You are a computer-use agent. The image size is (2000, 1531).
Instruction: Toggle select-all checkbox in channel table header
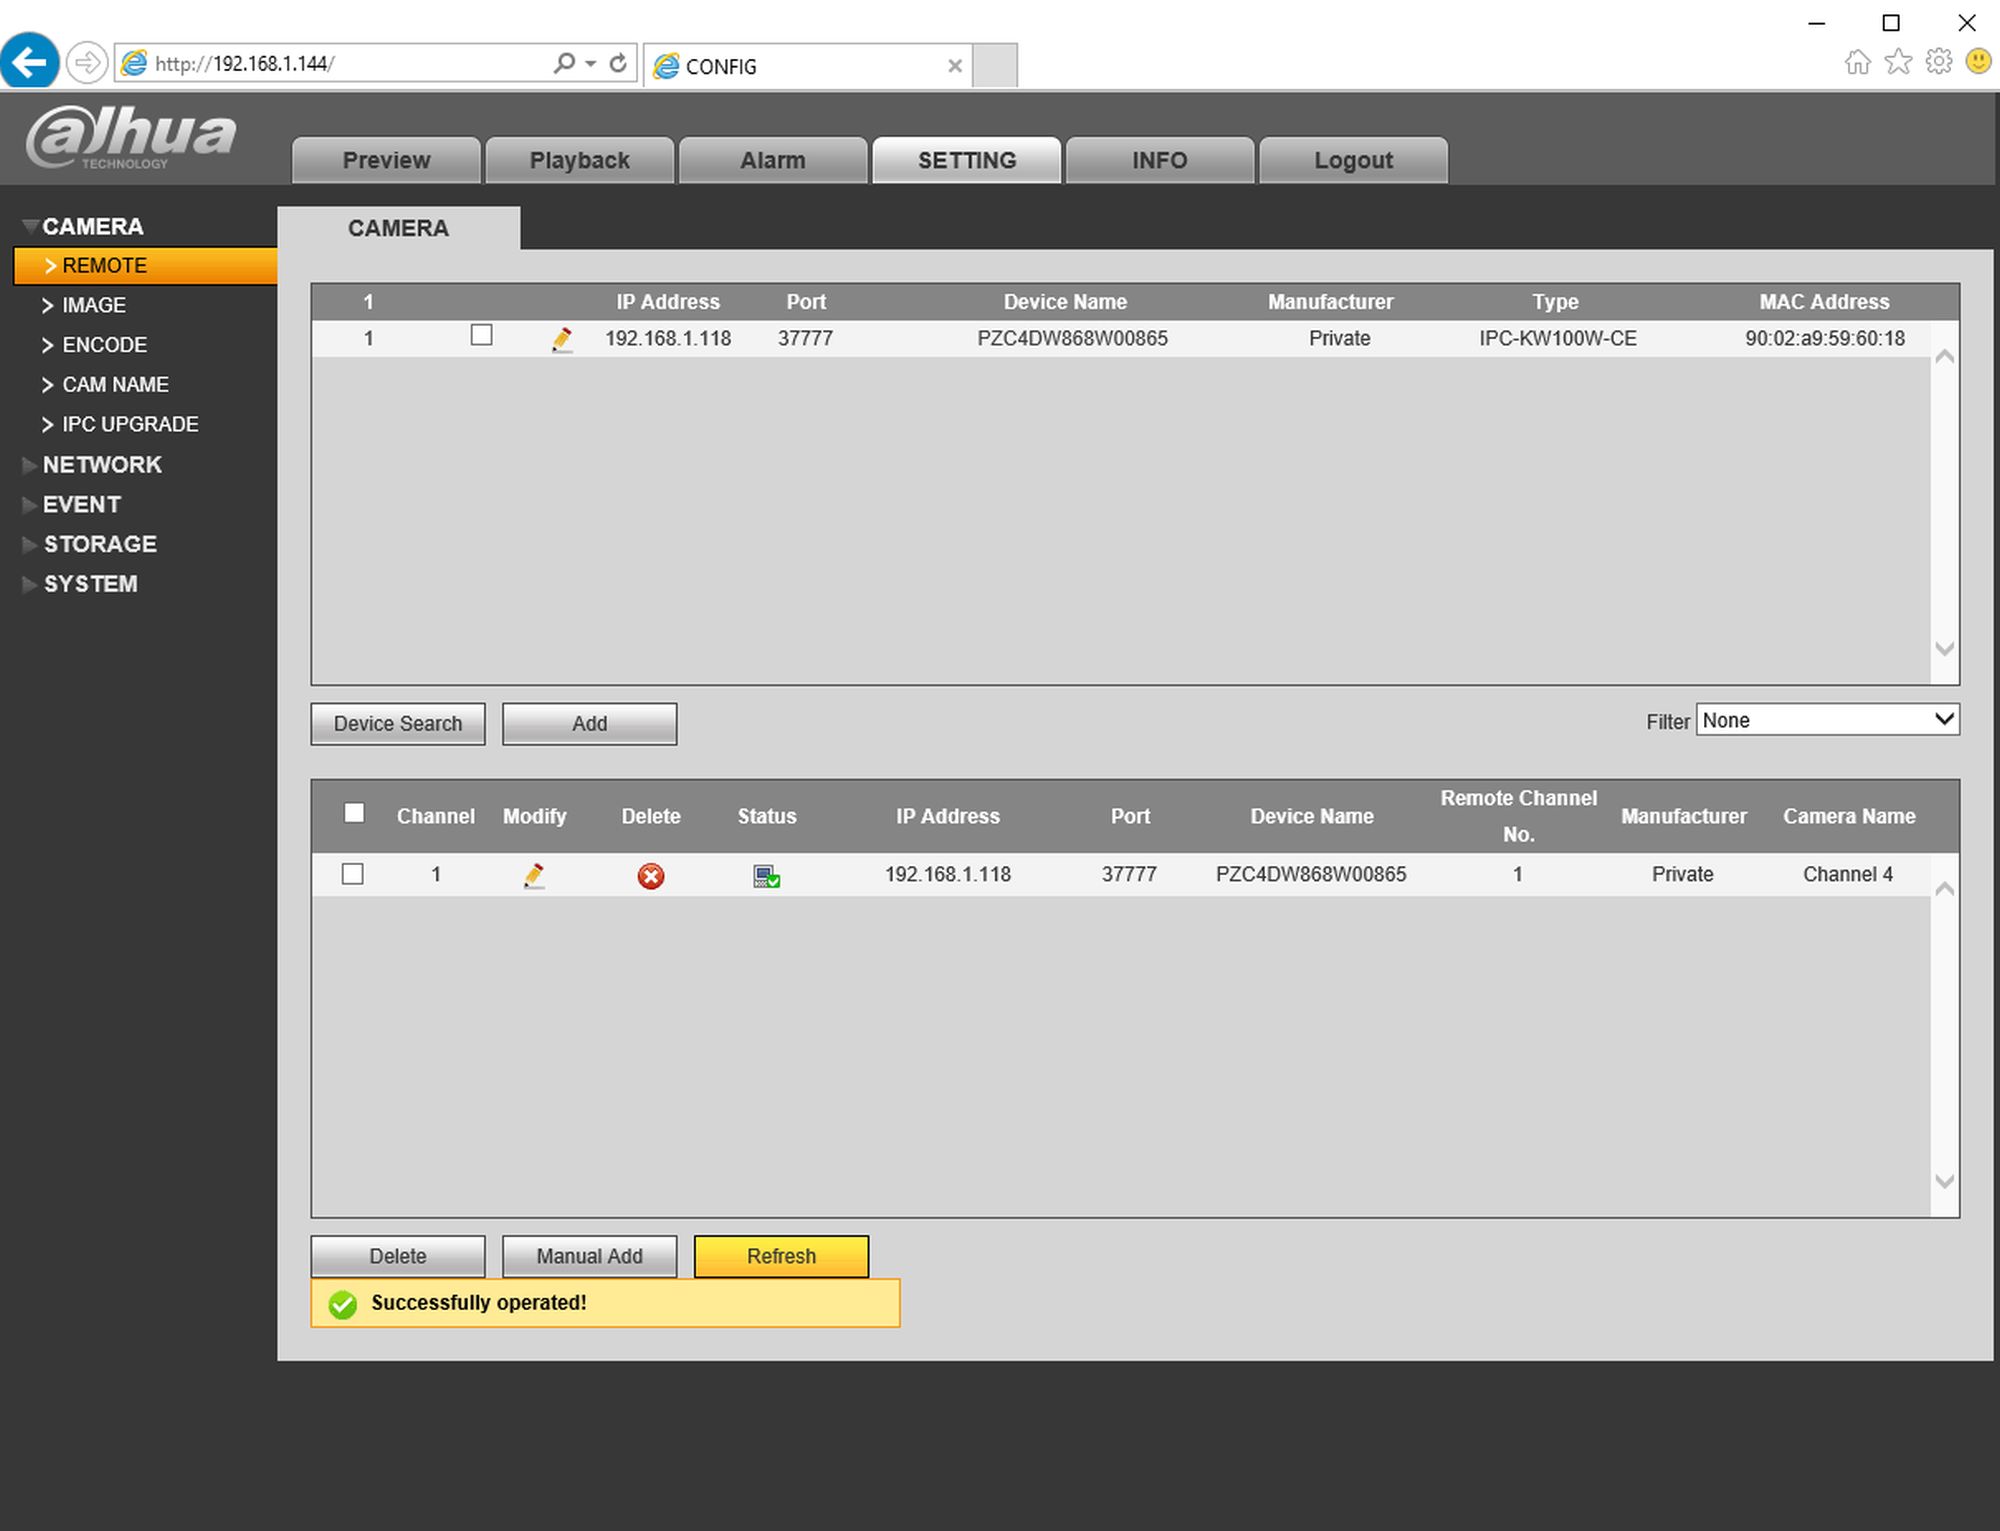tap(354, 813)
